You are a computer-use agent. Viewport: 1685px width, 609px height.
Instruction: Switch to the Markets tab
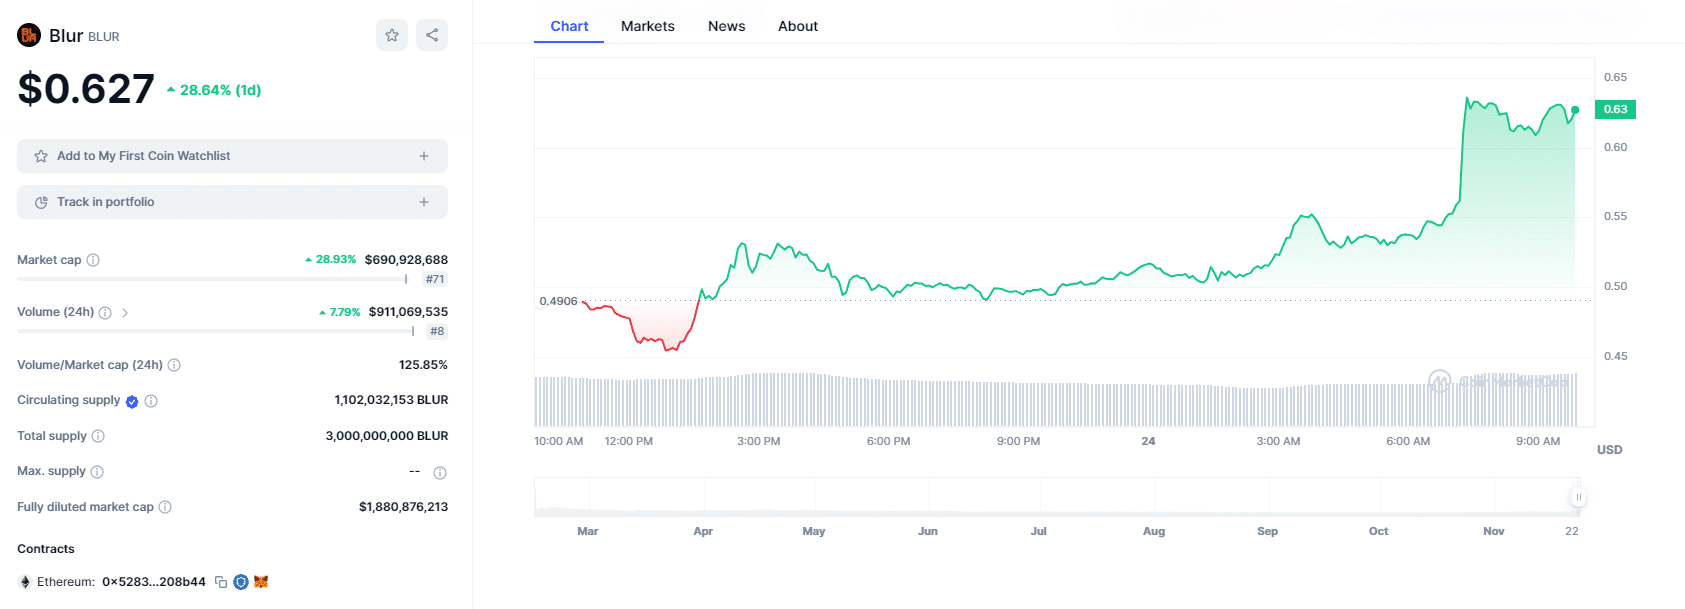point(647,26)
